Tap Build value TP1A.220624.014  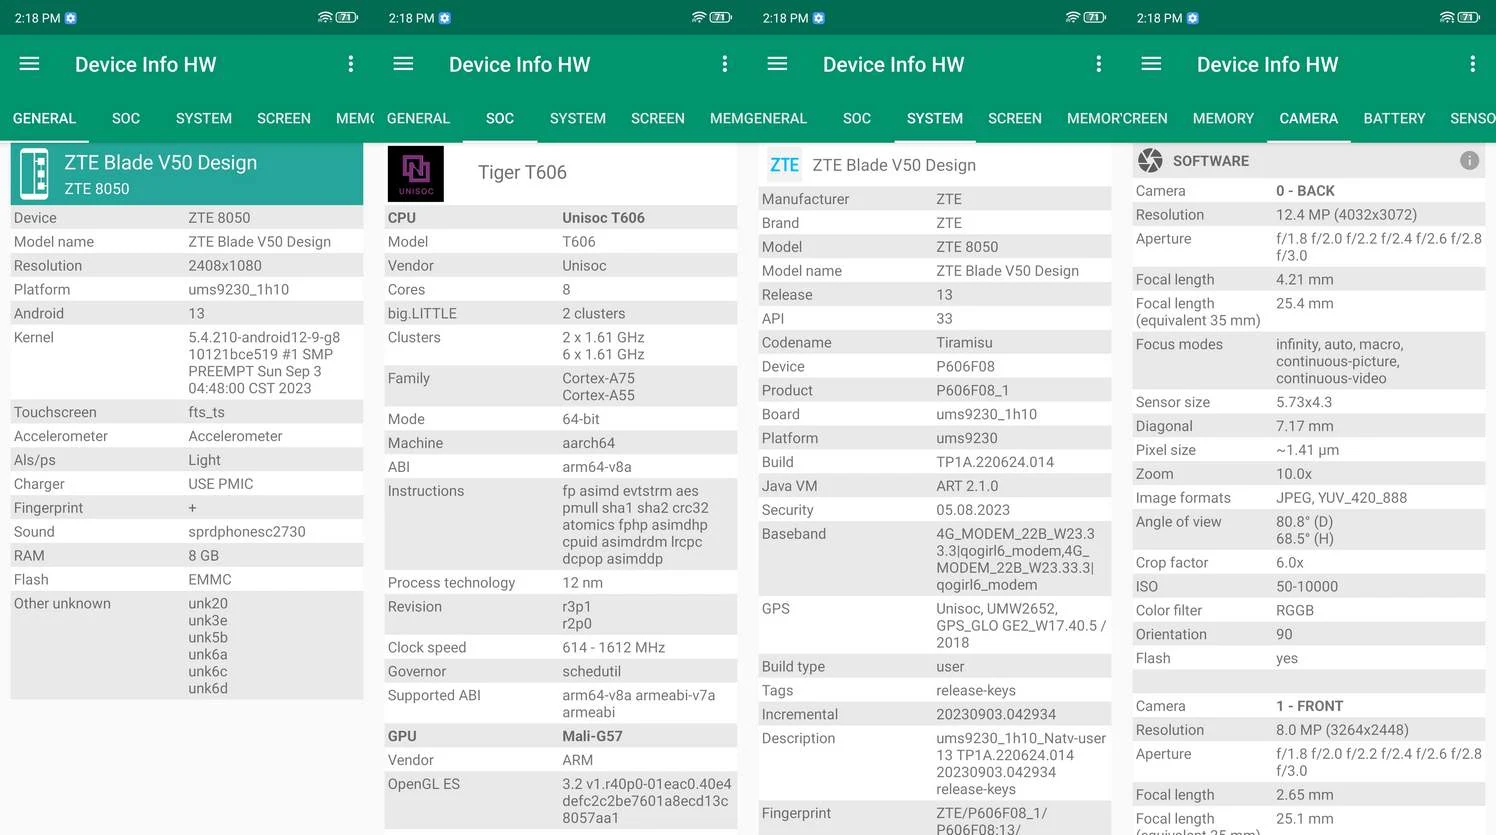point(995,462)
